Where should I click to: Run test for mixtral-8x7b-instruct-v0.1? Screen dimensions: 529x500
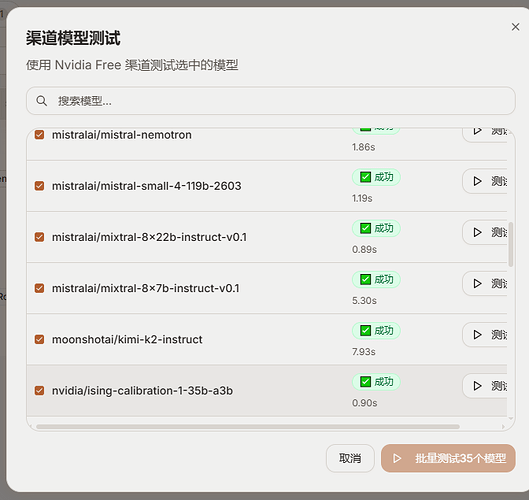coord(485,283)
